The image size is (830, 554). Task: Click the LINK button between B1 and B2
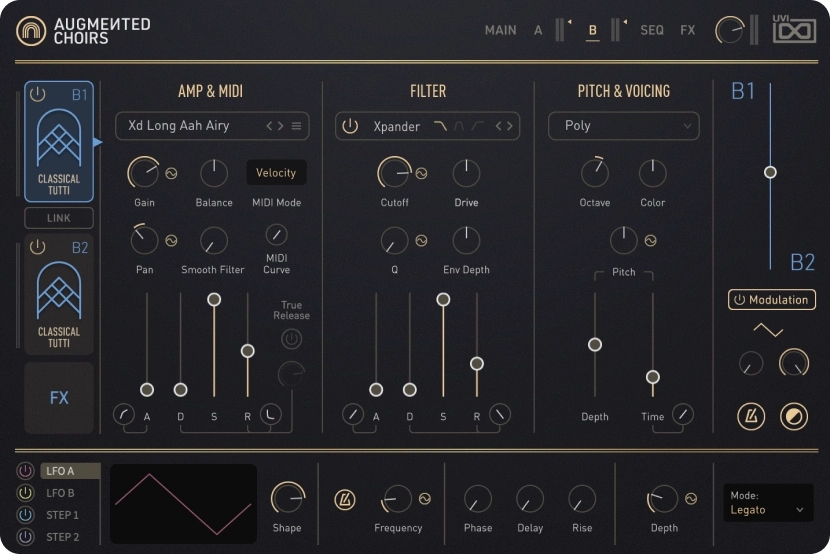click(x=59, y=218)
